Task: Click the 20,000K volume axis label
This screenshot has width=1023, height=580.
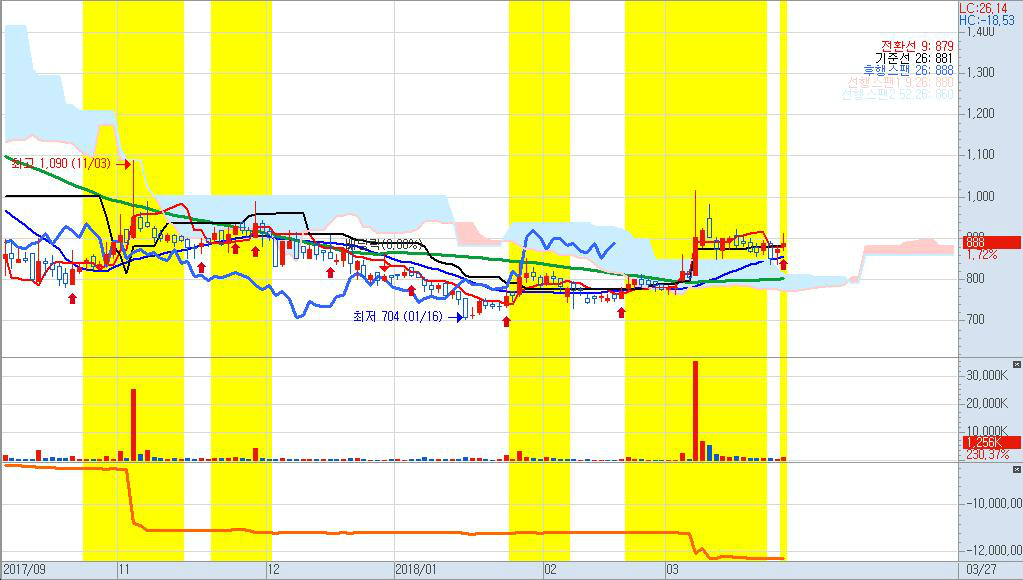Action: click(987, 403)
